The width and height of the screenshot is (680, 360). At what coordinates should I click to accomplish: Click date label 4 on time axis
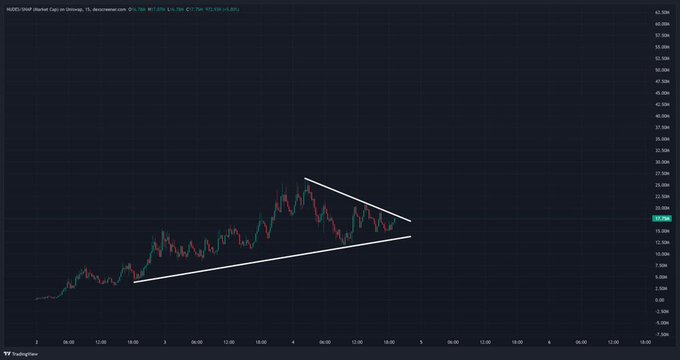point(293,342)
